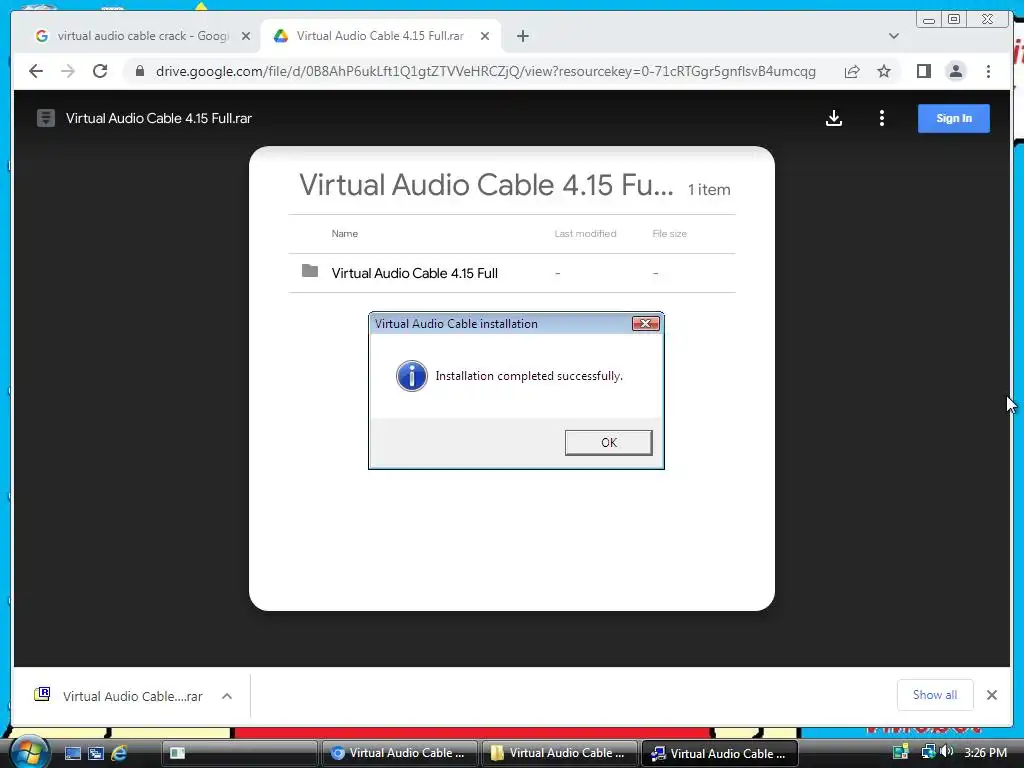The height and width of the screenshot is (768, 1024).
Task: Click the blue Sign in button
Action: (953, 118)
